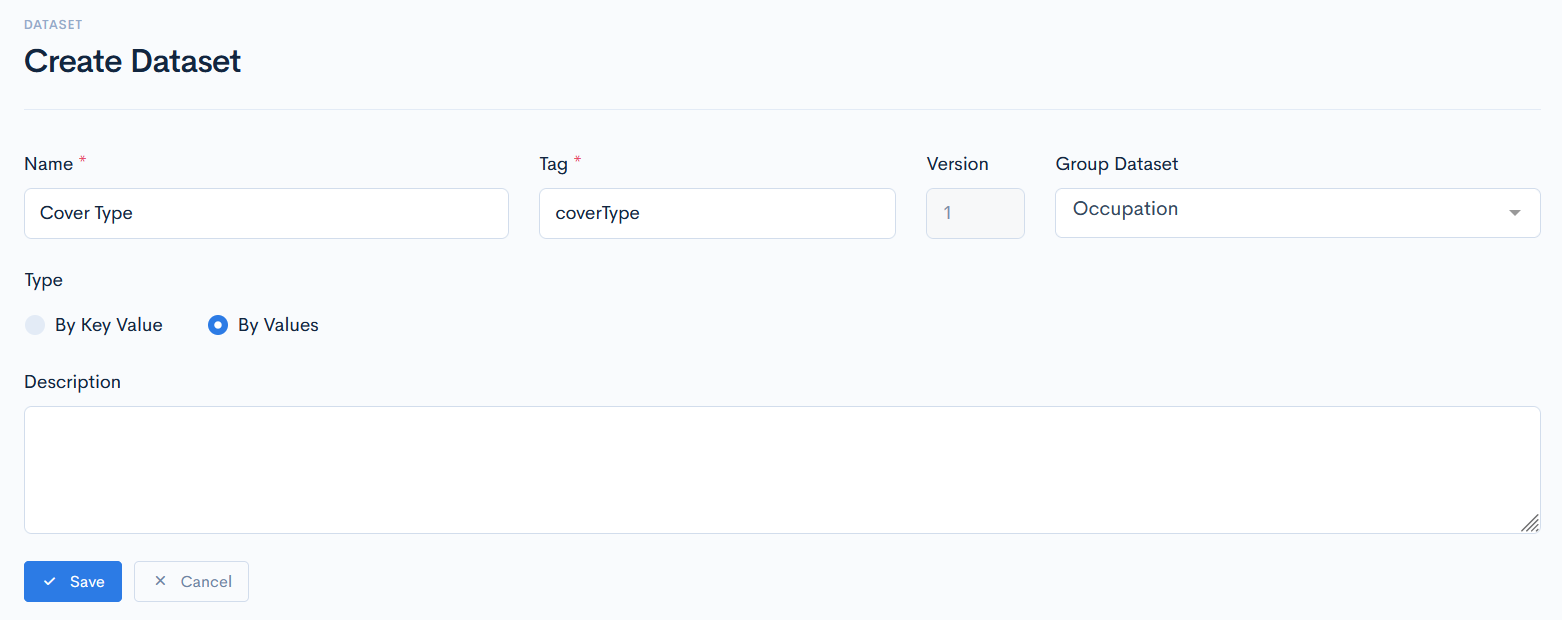Viewport: 1562px width, 620px height.
Task: Click the Name field containing Cover Type
Action: click(x=266, y=213)
